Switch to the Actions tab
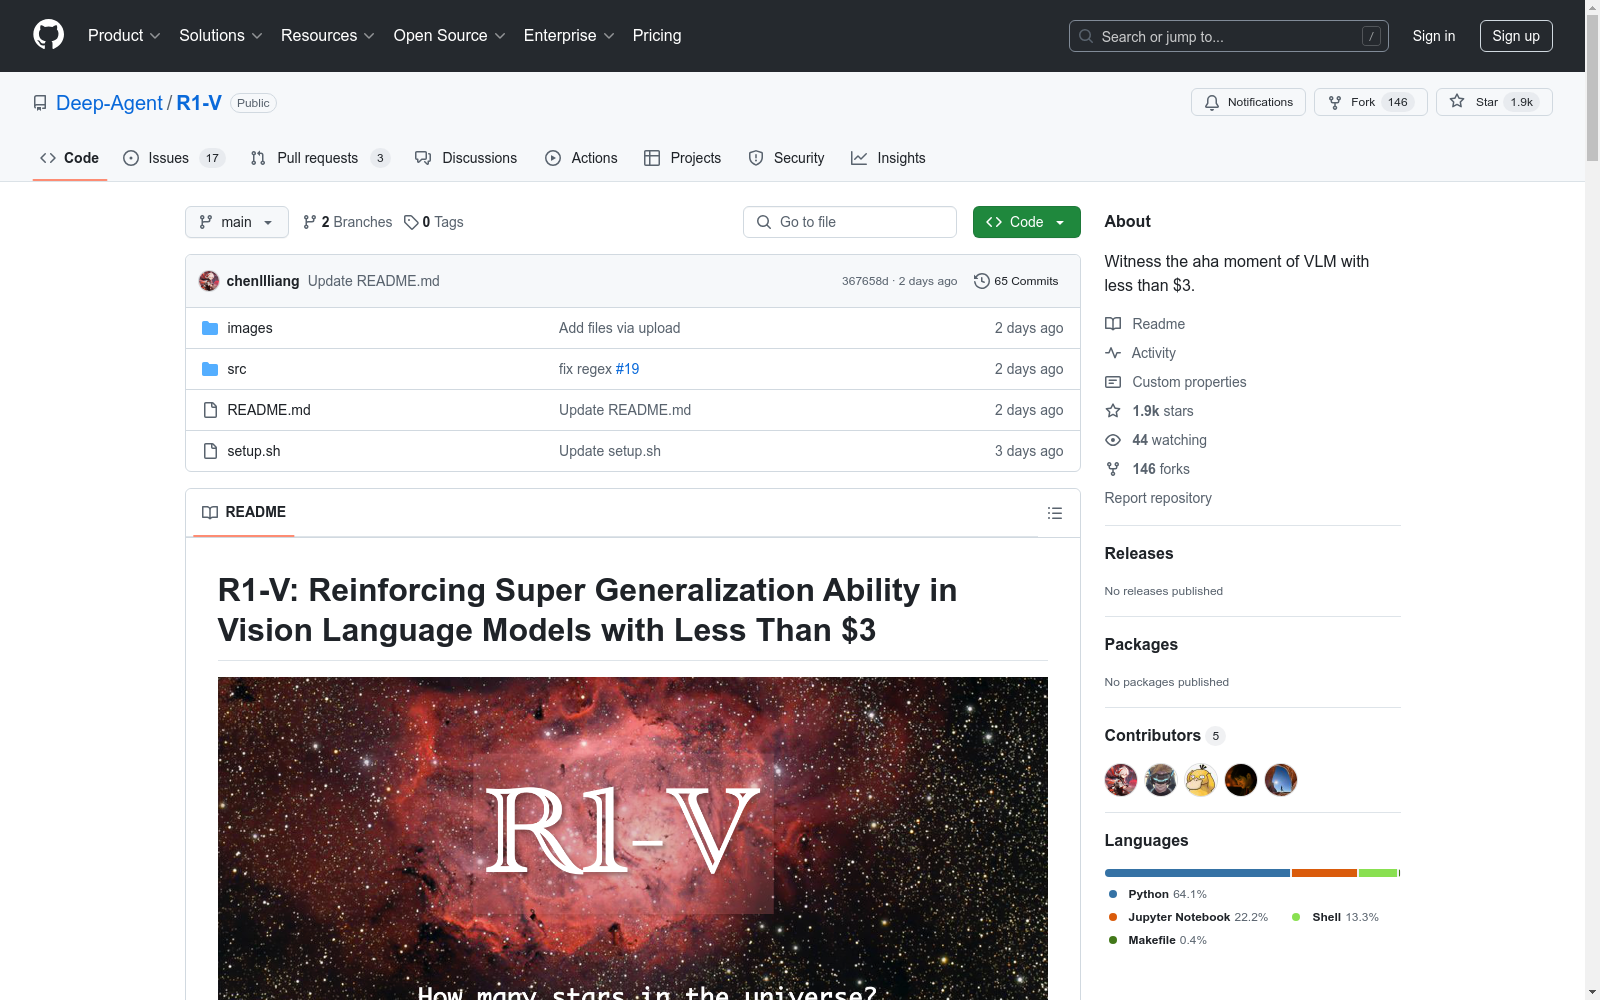1600x1000 pixels. tap(581, 158)
